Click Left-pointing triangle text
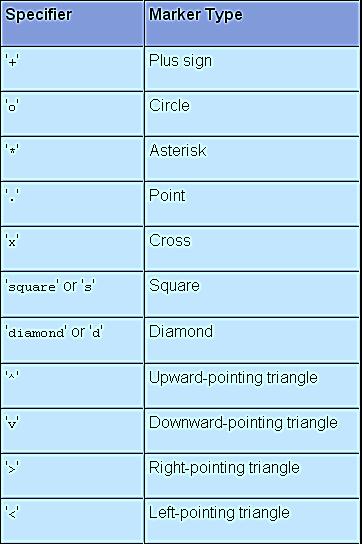362x544 pixels. (219, 513)
